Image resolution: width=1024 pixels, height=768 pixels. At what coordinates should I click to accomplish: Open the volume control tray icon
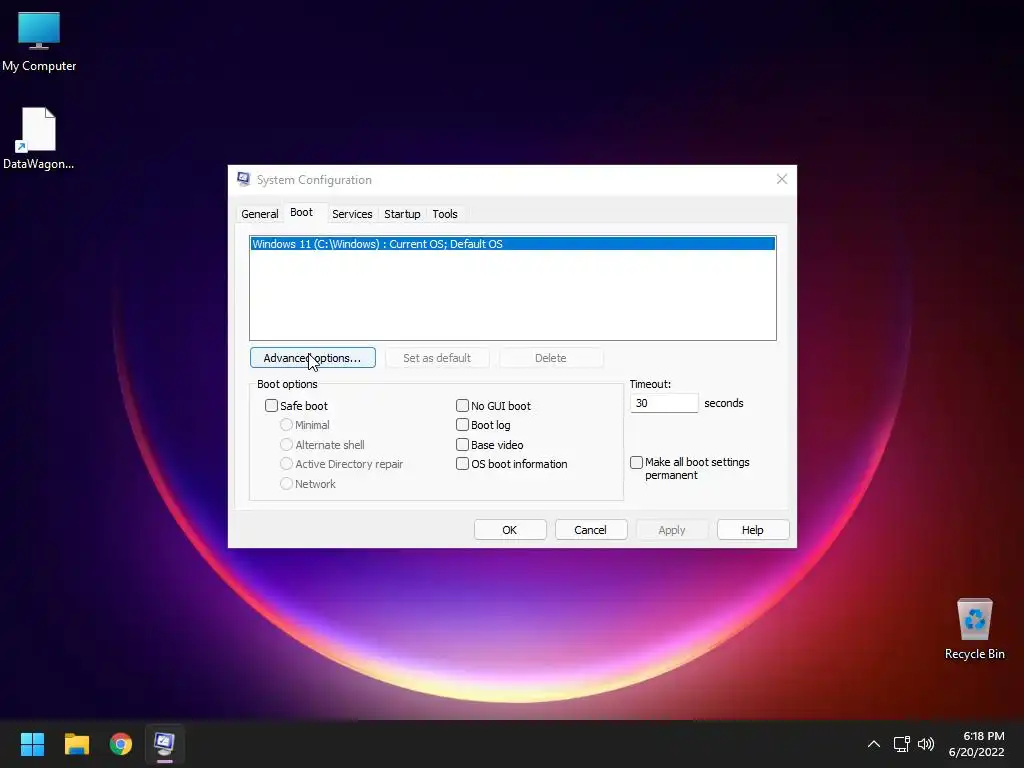point(926,744)
